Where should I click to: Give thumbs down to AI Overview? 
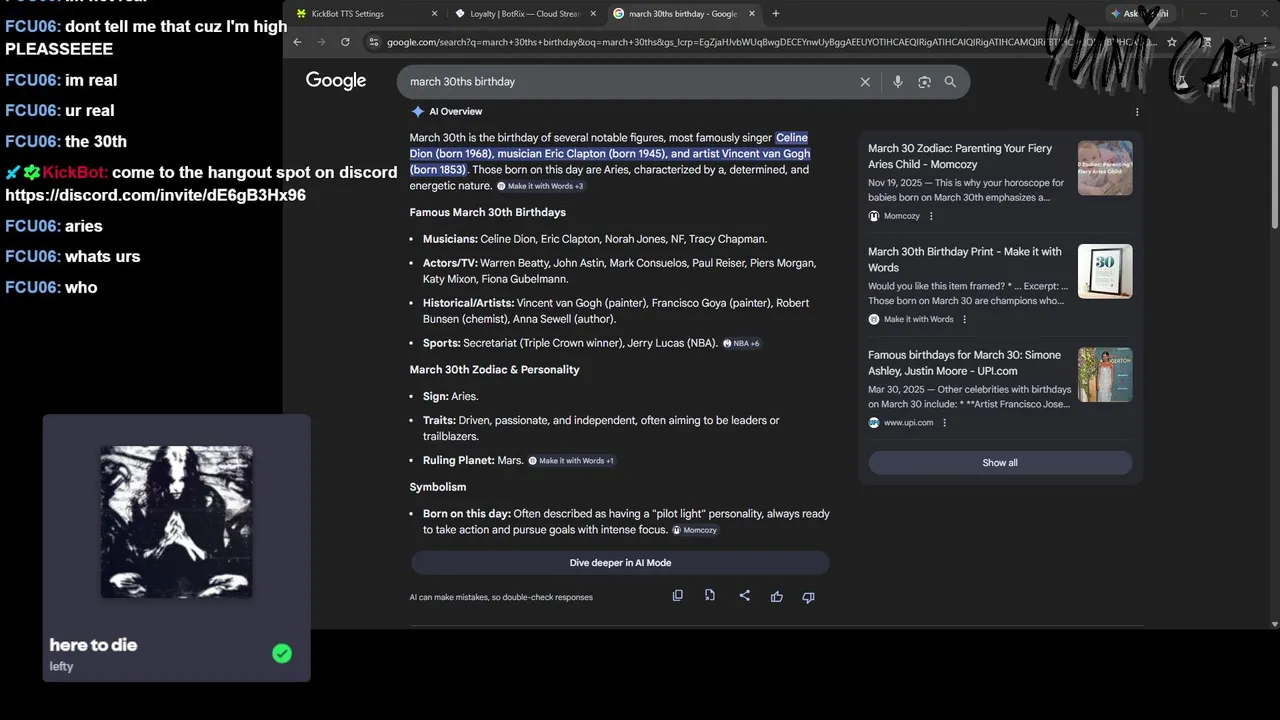tap(808, 597)
